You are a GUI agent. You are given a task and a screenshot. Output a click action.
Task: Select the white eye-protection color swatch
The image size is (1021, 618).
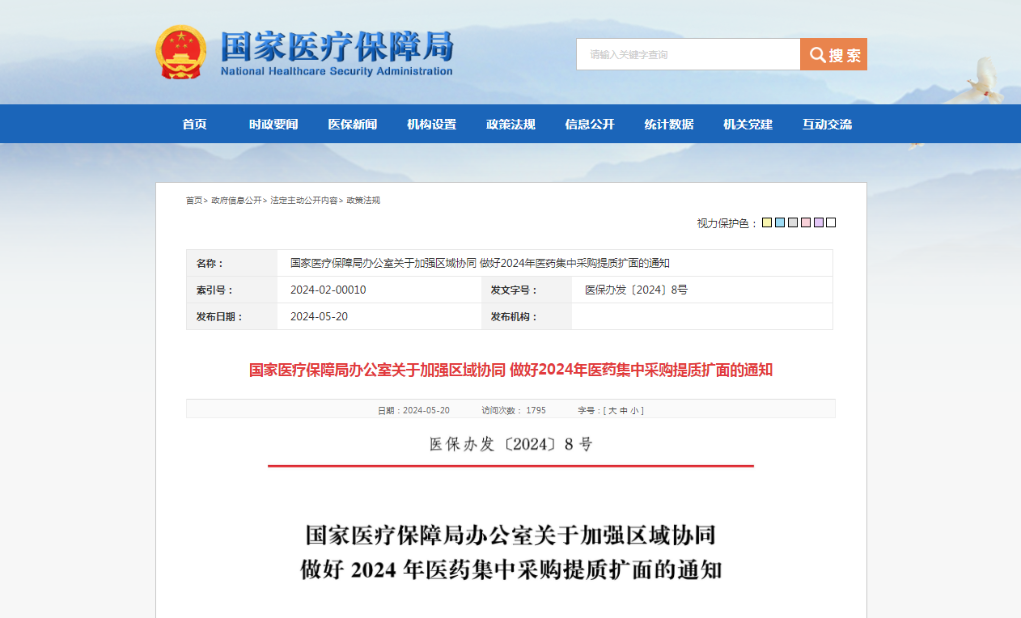(831, 223)
